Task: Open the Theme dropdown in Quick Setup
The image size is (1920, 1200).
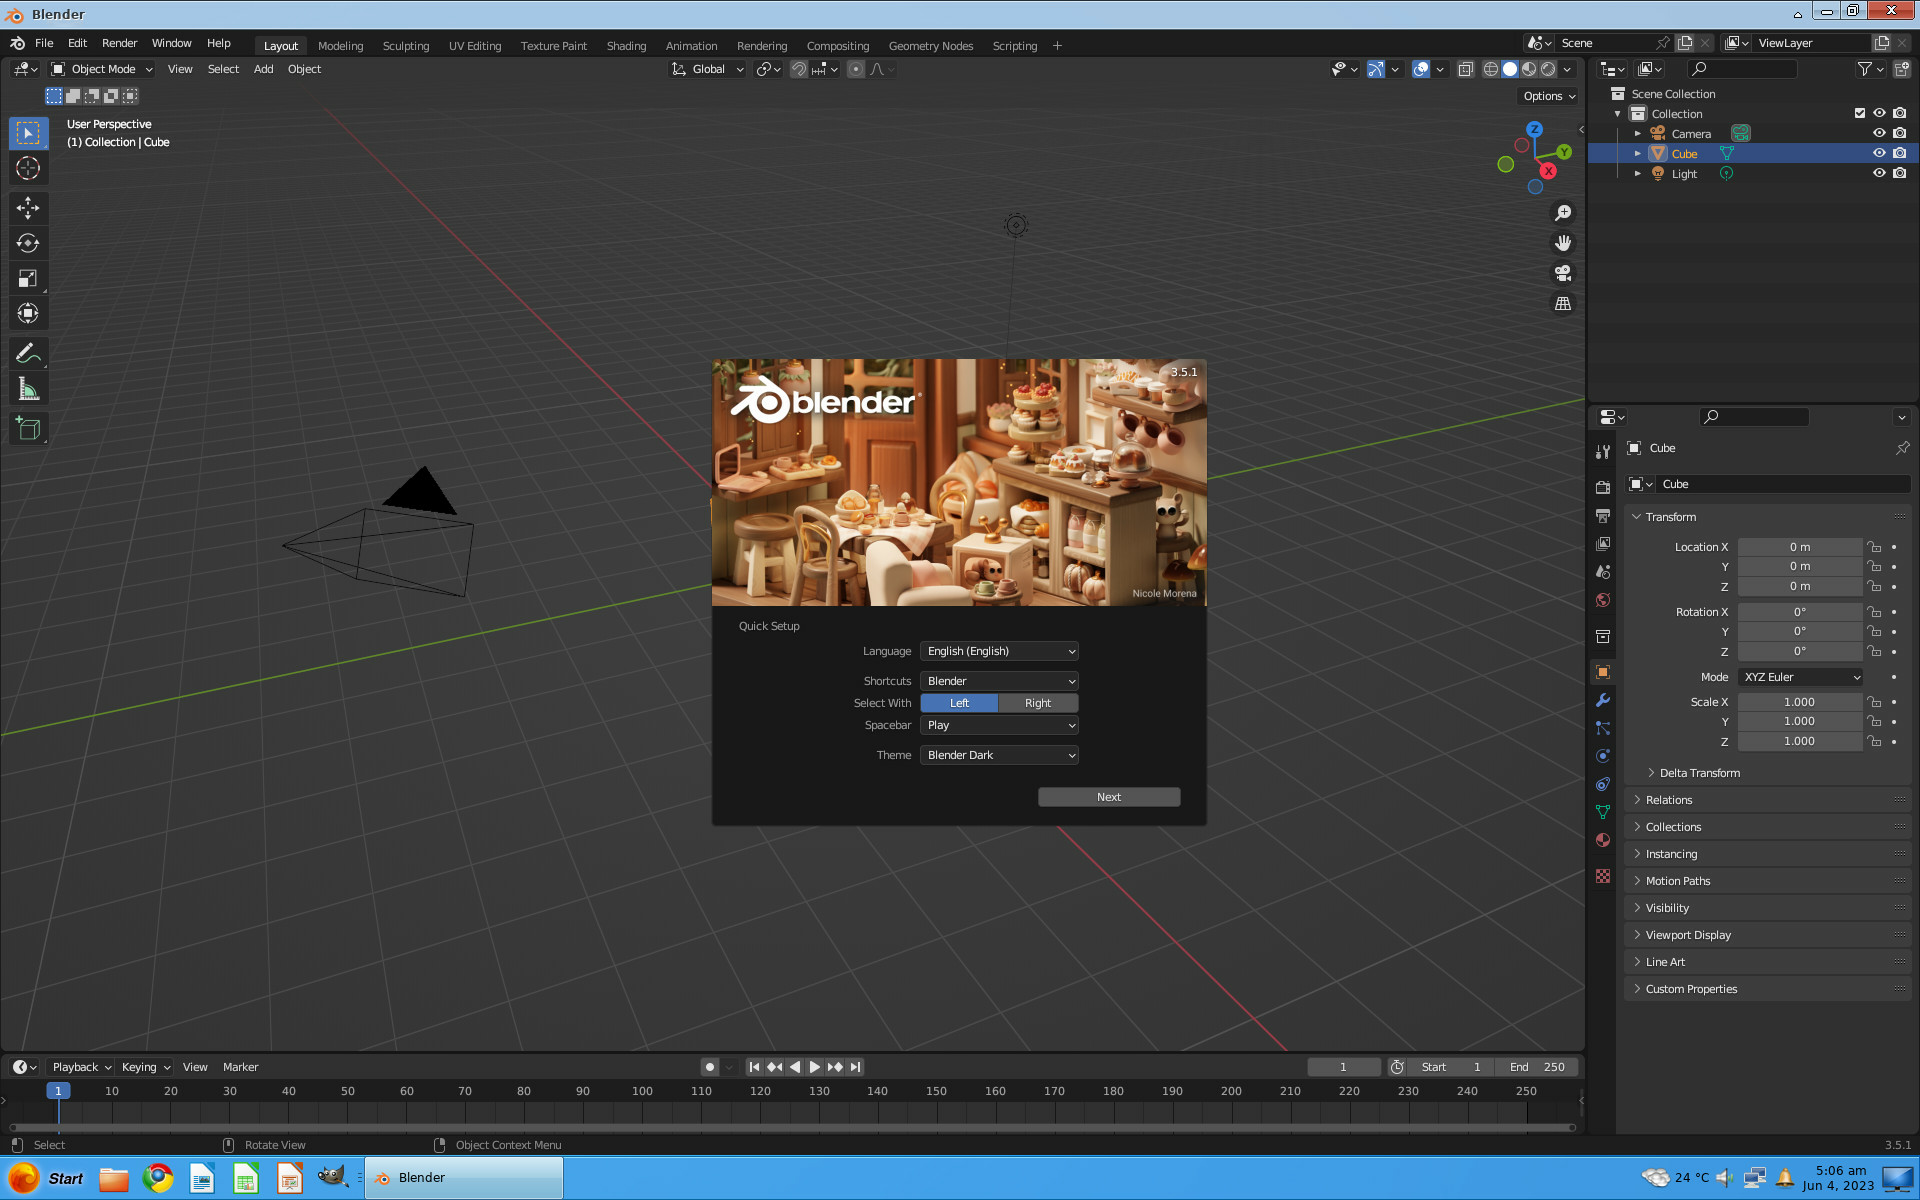Action: click(x=999, y=755)
